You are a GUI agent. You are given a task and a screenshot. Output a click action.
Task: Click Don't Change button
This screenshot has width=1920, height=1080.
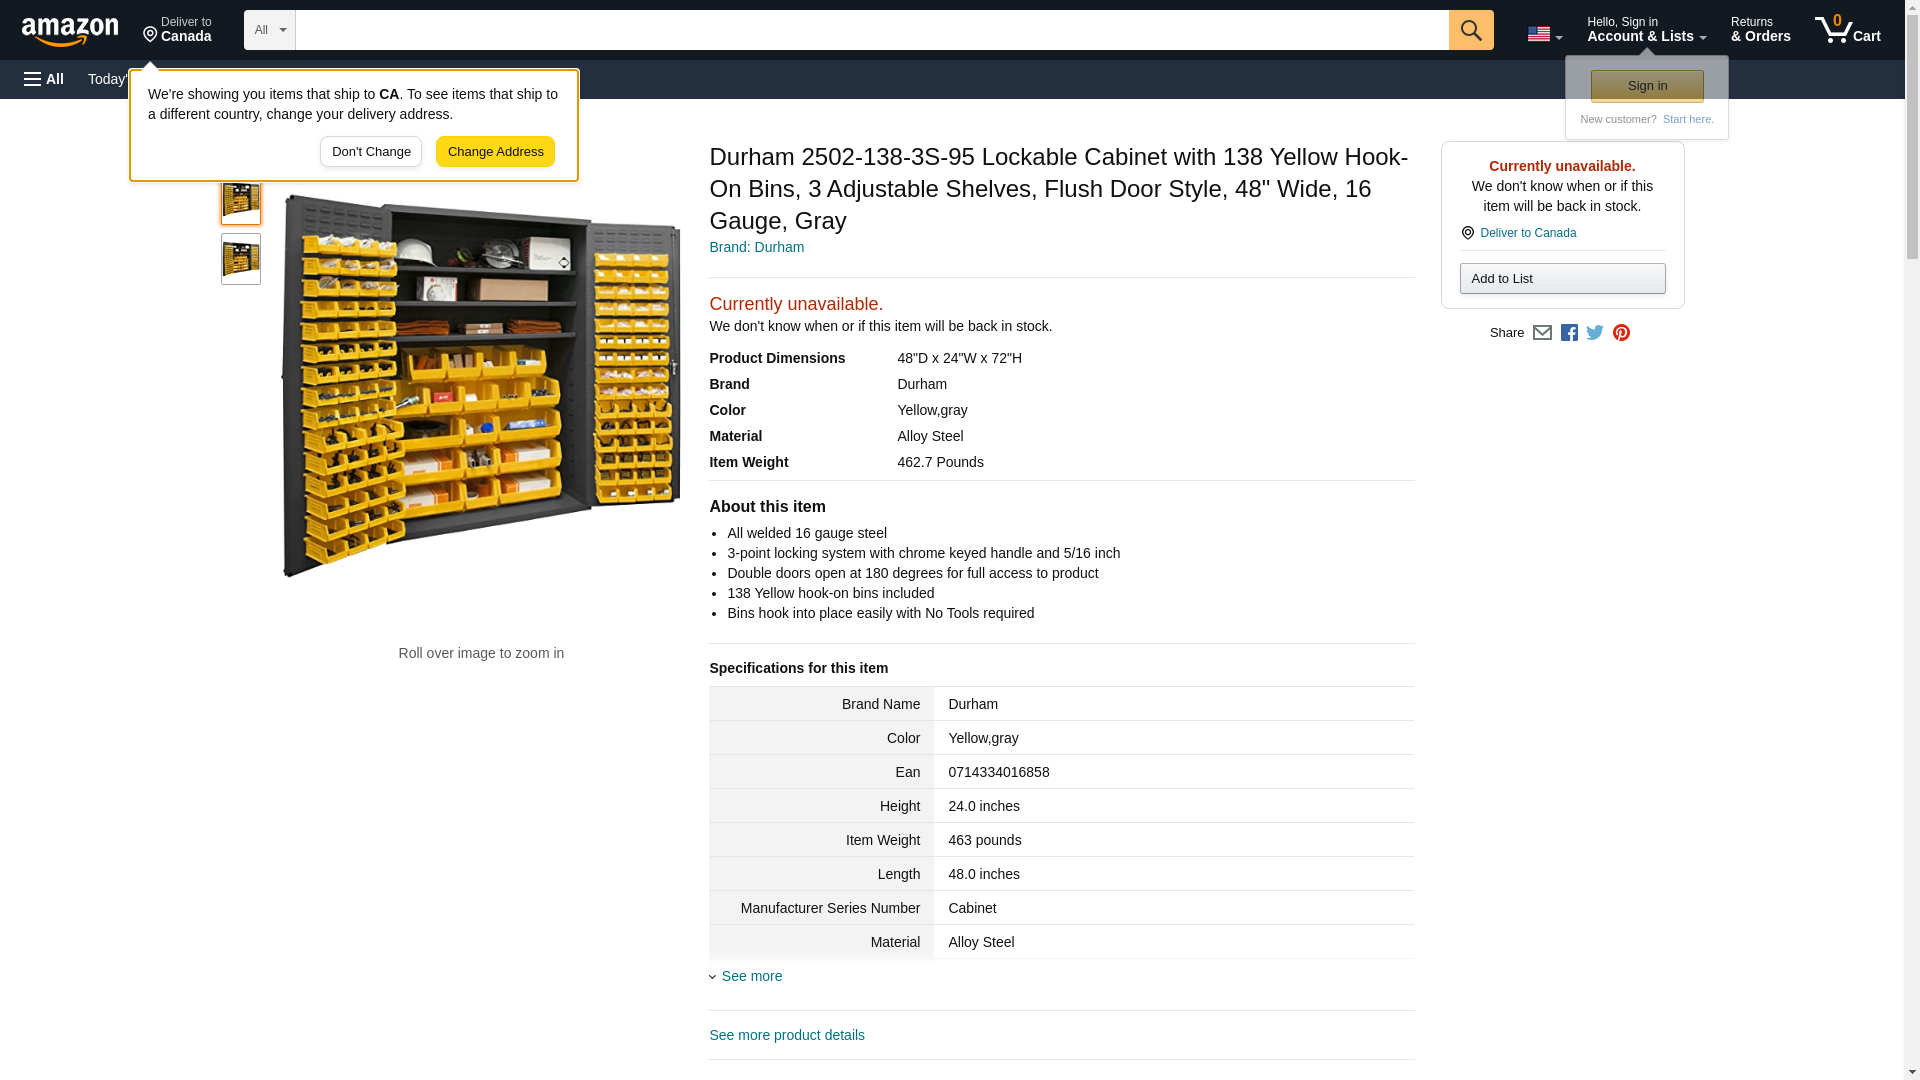[371, 152]
